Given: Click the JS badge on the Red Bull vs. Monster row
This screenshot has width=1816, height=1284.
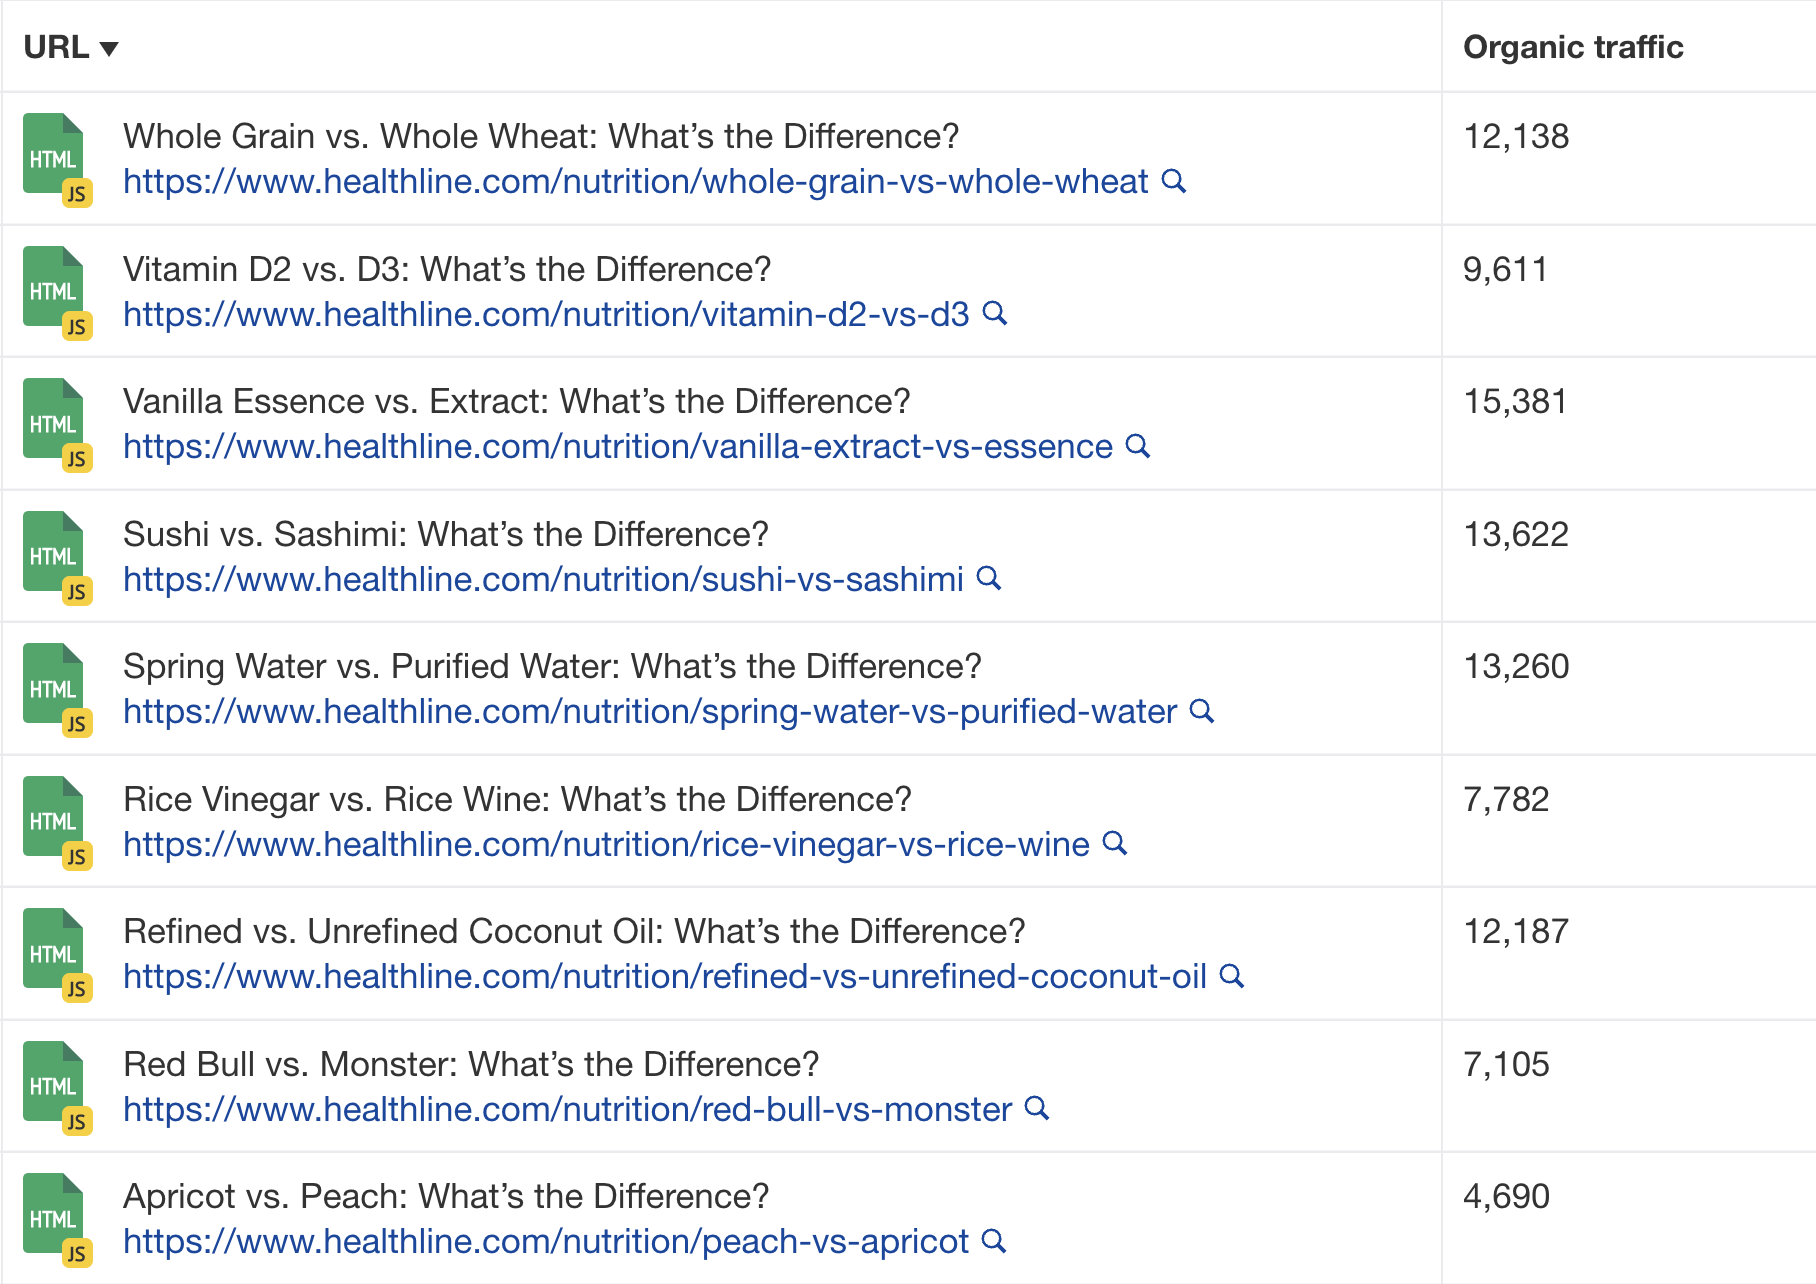Looking at the screenshot, I should point(78,1121).
